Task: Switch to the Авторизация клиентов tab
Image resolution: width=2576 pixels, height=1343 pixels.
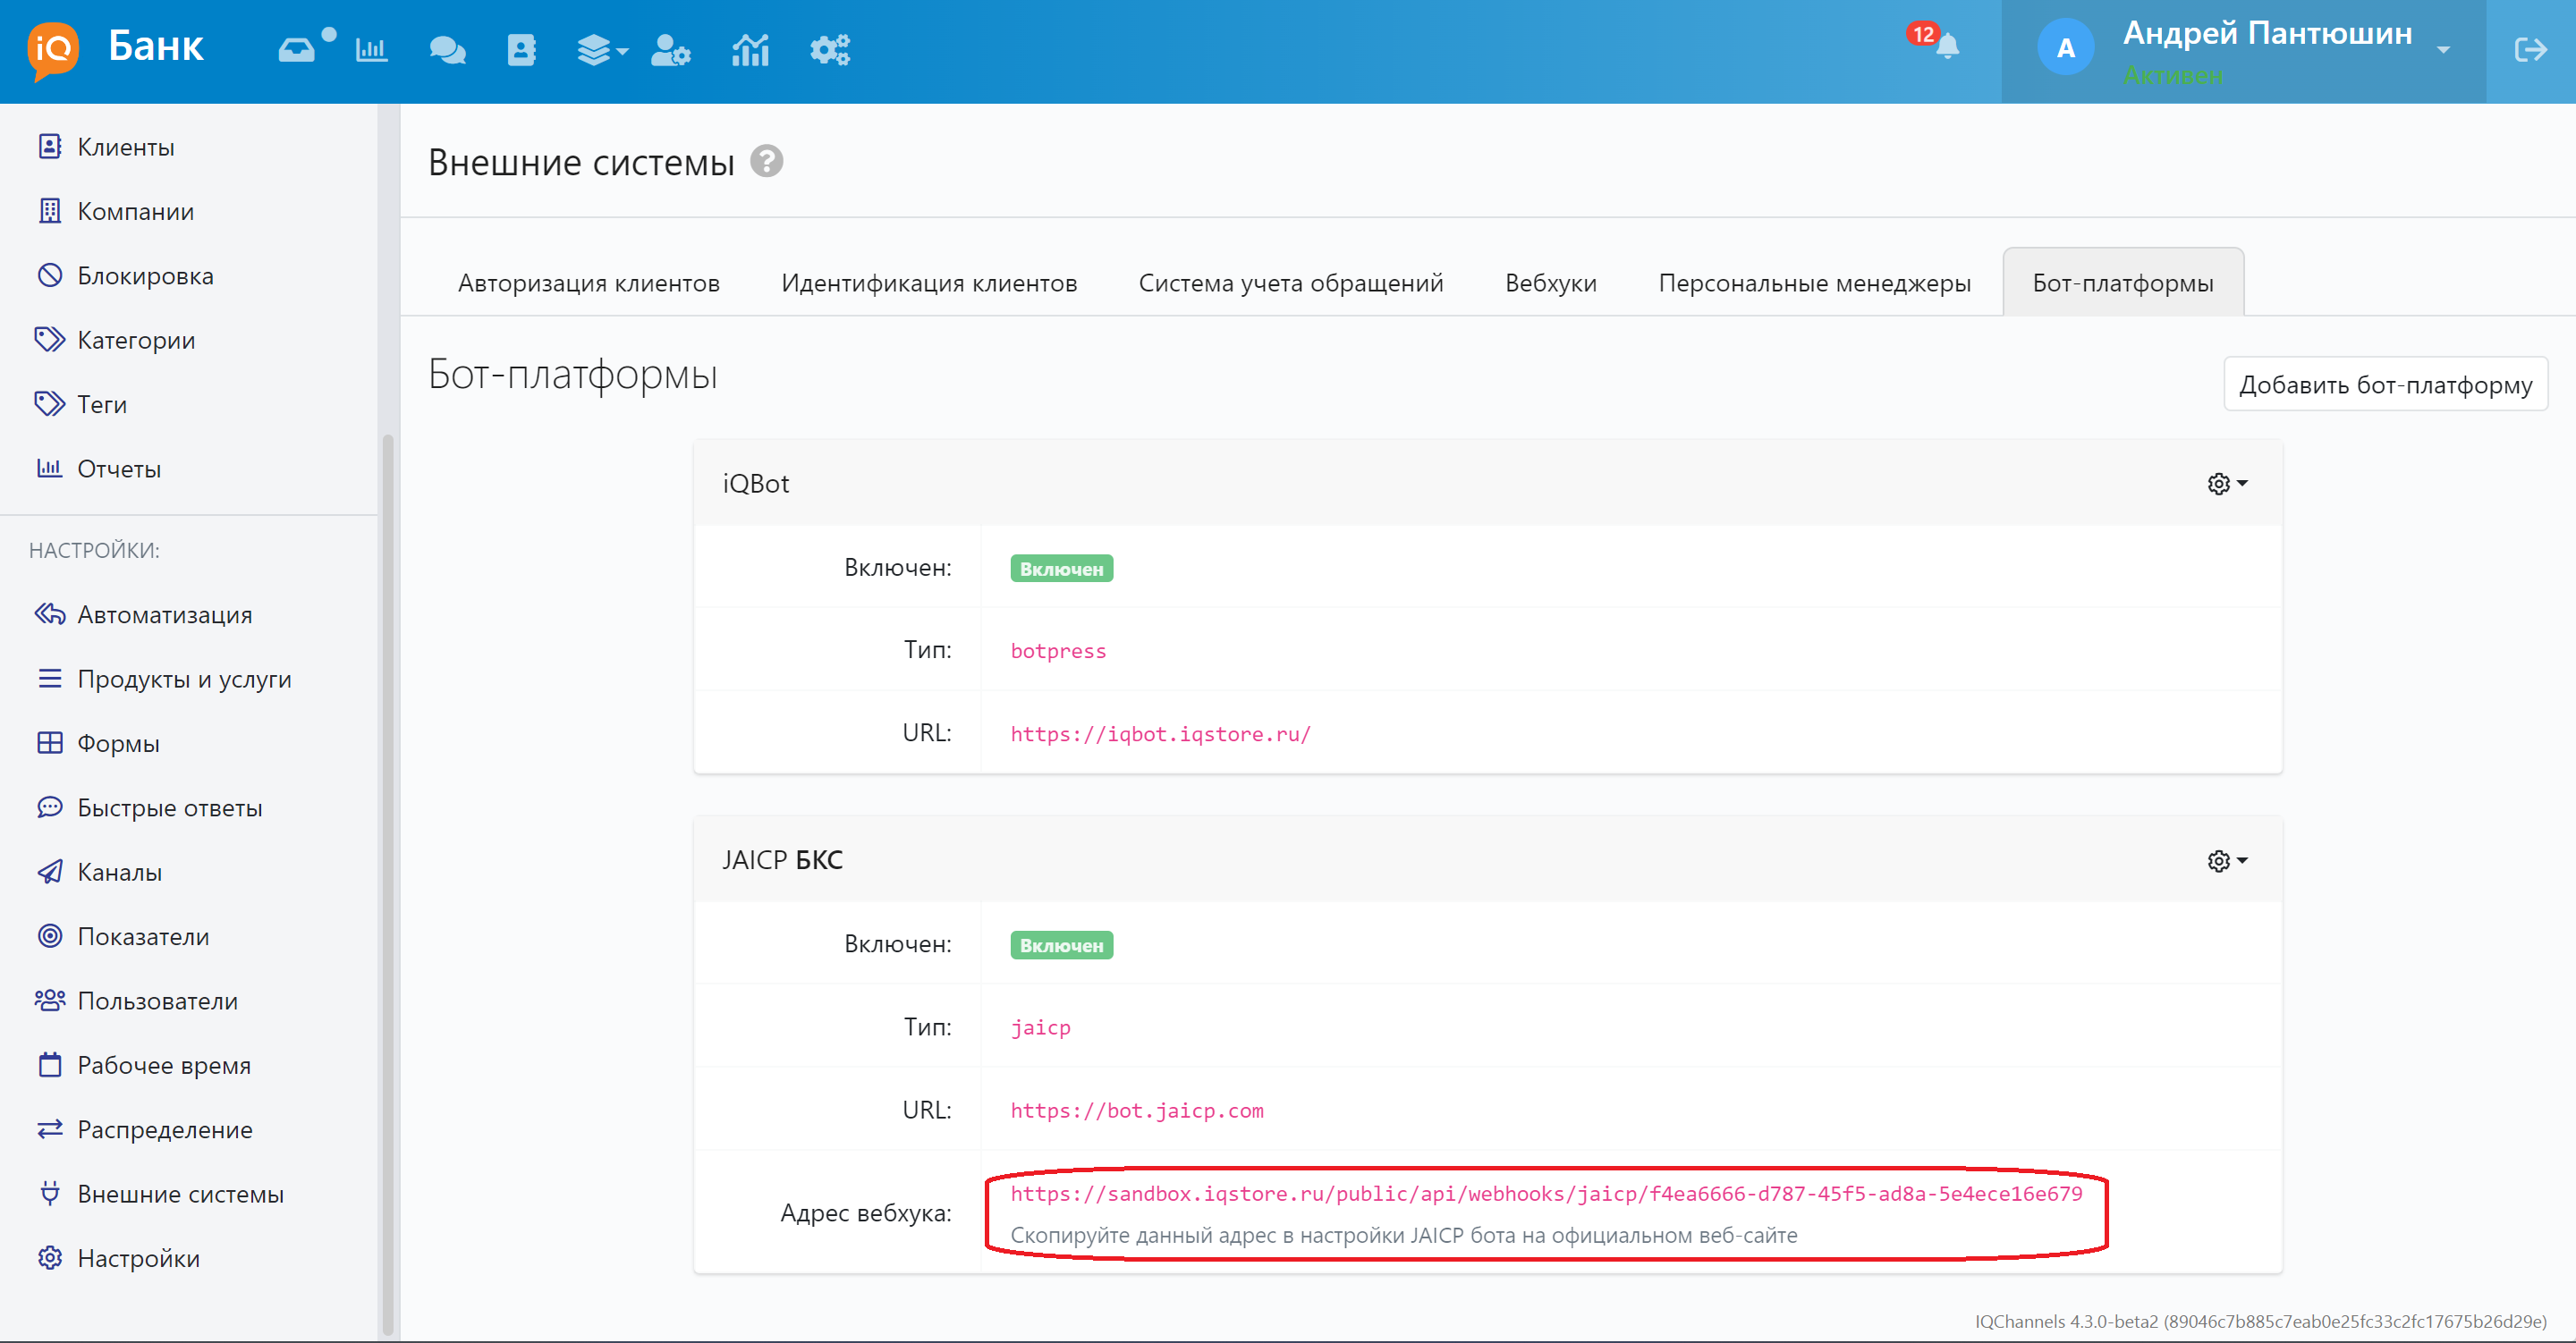Action: click(x=589, y=283)
